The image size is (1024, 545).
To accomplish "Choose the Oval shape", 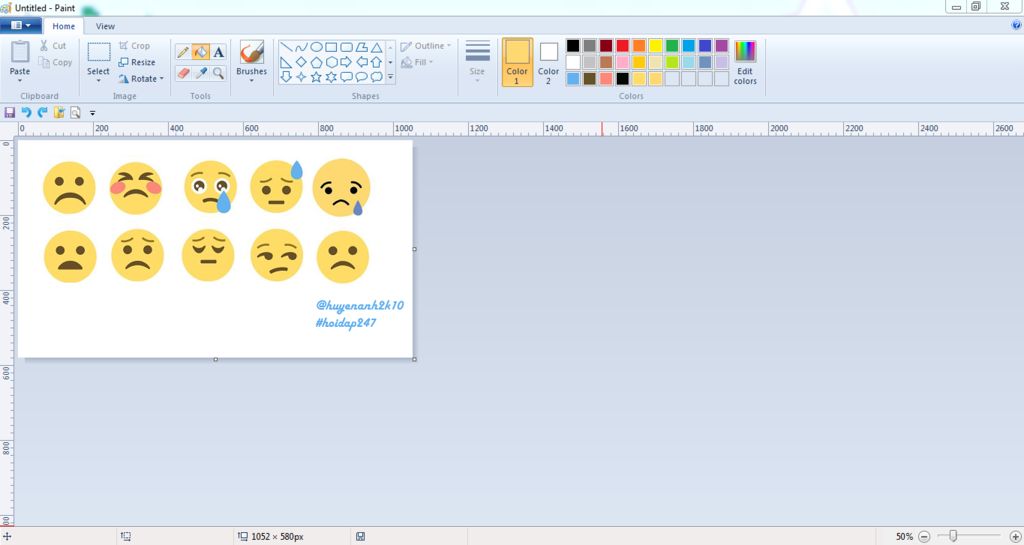I will point(316,48).
